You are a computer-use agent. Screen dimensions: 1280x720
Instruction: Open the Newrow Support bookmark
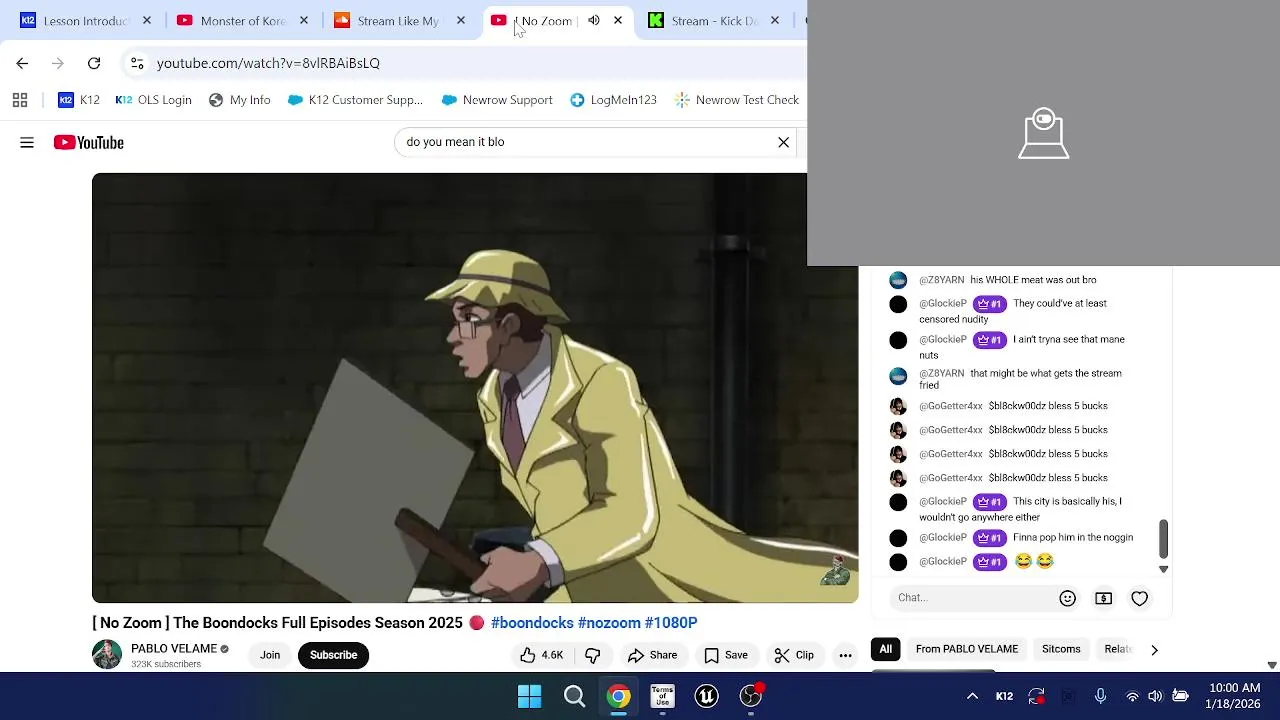coord(497,100)
